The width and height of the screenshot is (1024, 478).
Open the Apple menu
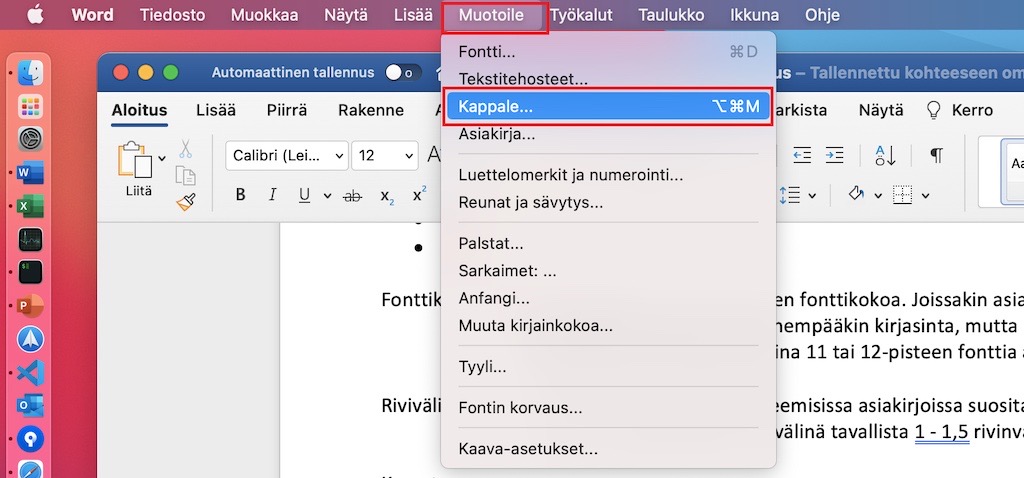coord(35,14)
